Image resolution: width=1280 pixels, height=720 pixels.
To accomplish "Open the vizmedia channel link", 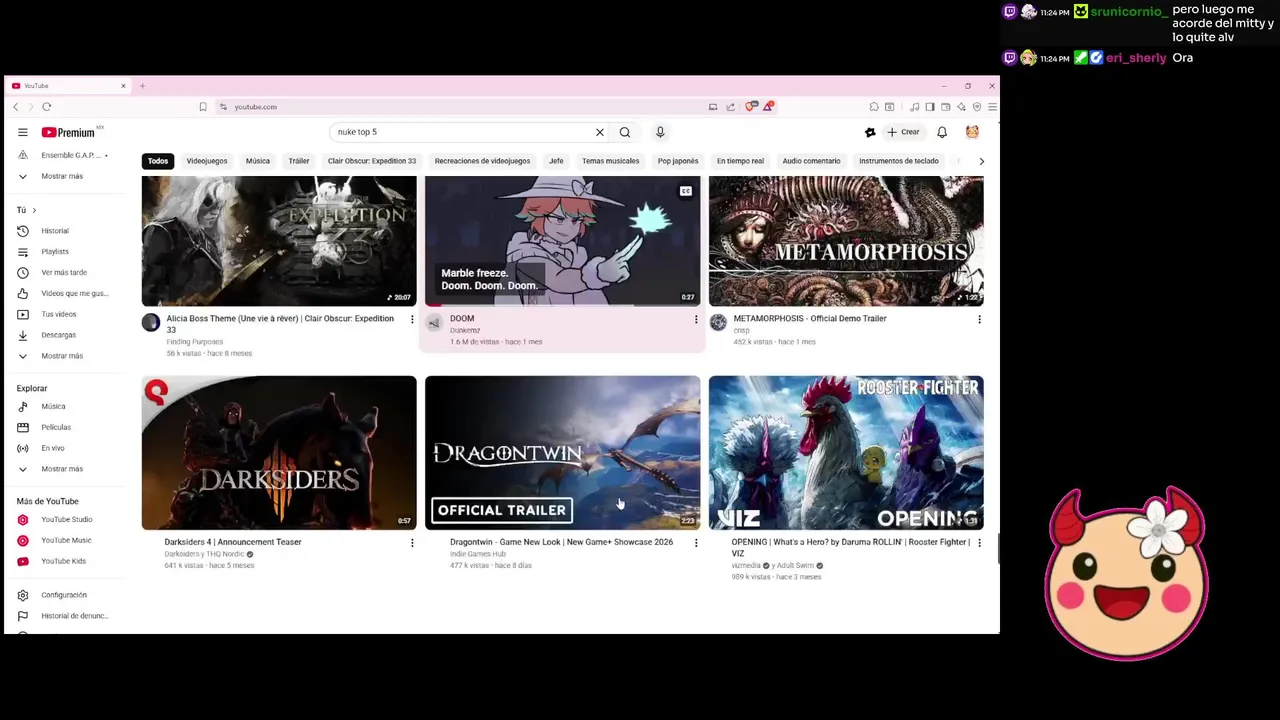I will point(746,566).
